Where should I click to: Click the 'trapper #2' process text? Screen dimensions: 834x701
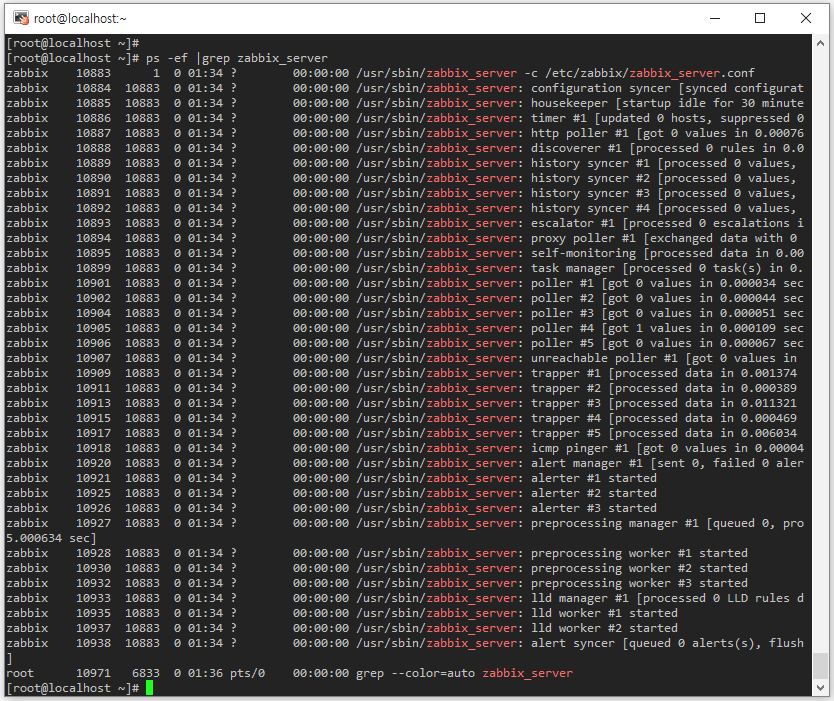[x=566, y=388]
